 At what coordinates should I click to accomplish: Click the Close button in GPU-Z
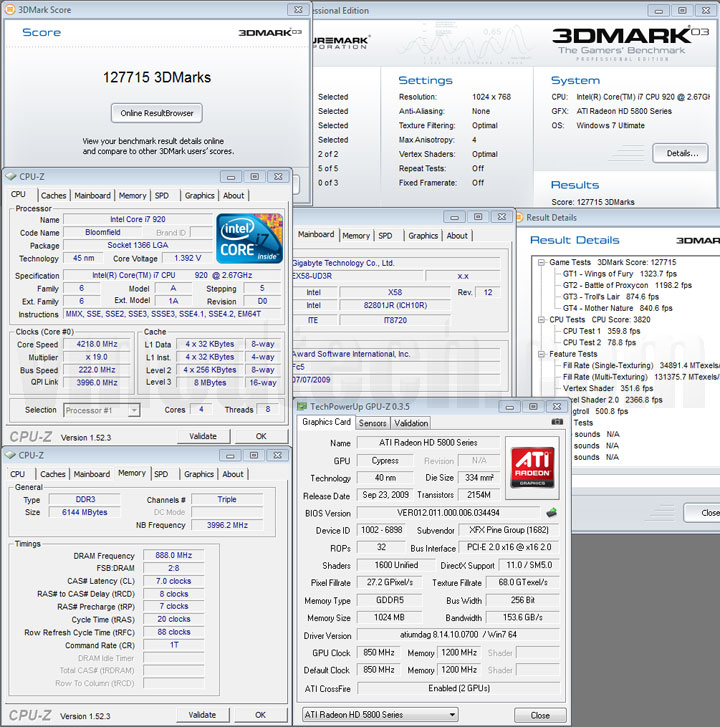[x=540, y=715]
